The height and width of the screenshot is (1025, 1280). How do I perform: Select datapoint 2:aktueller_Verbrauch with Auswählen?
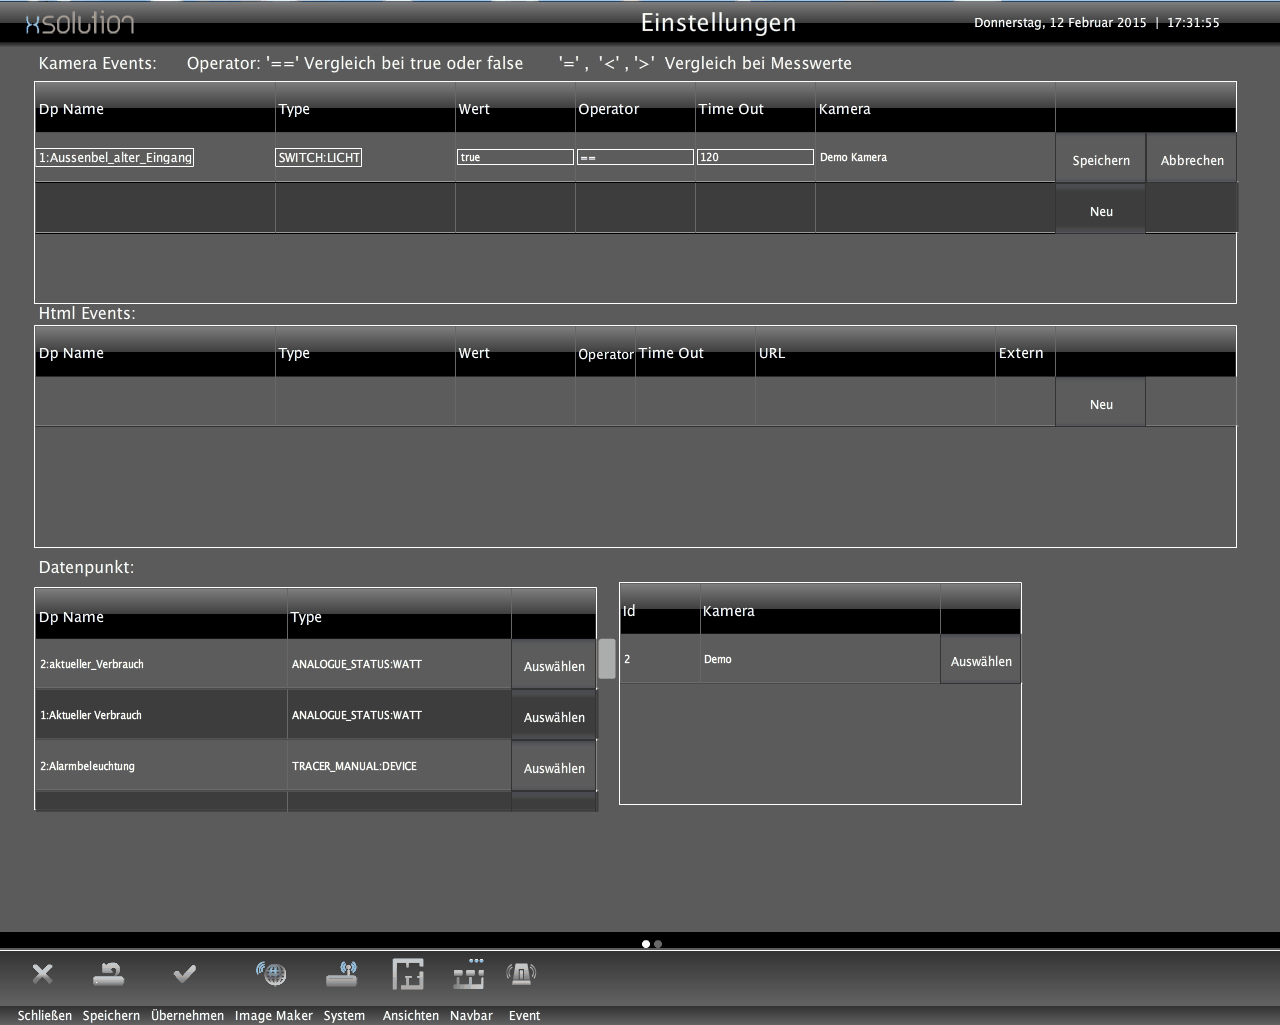tap(554, 666)
